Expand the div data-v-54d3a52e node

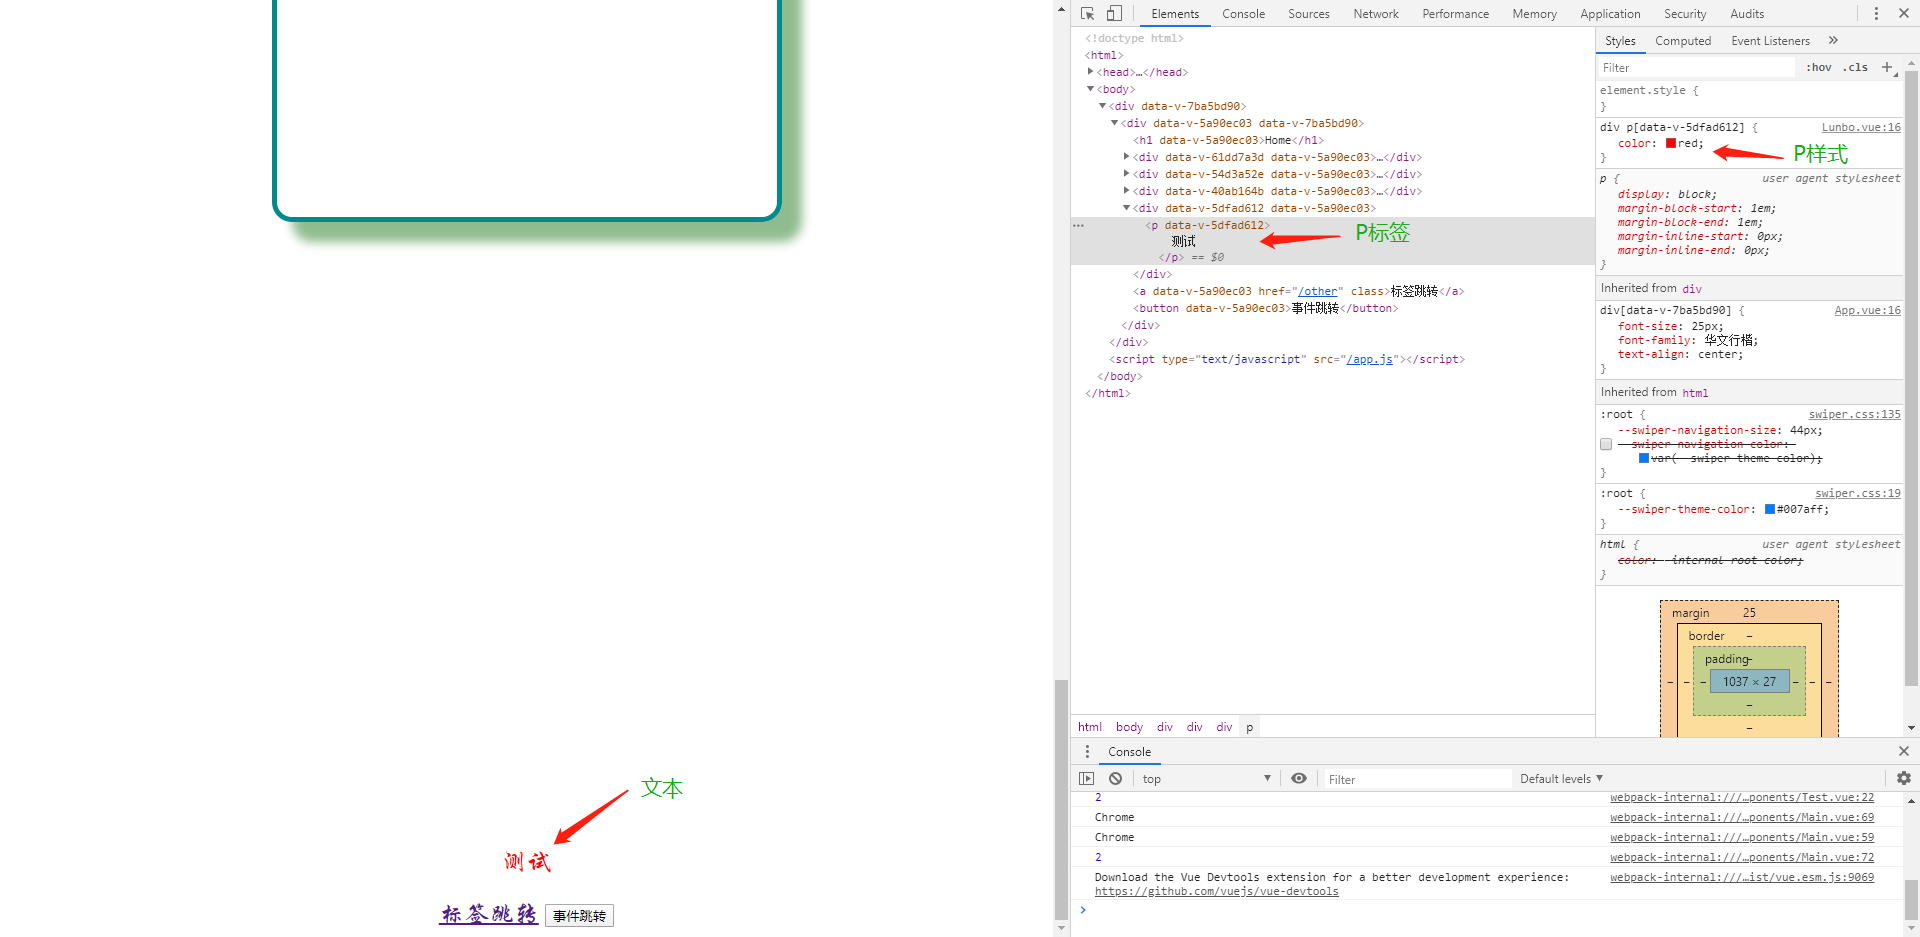click(1126, 174)
